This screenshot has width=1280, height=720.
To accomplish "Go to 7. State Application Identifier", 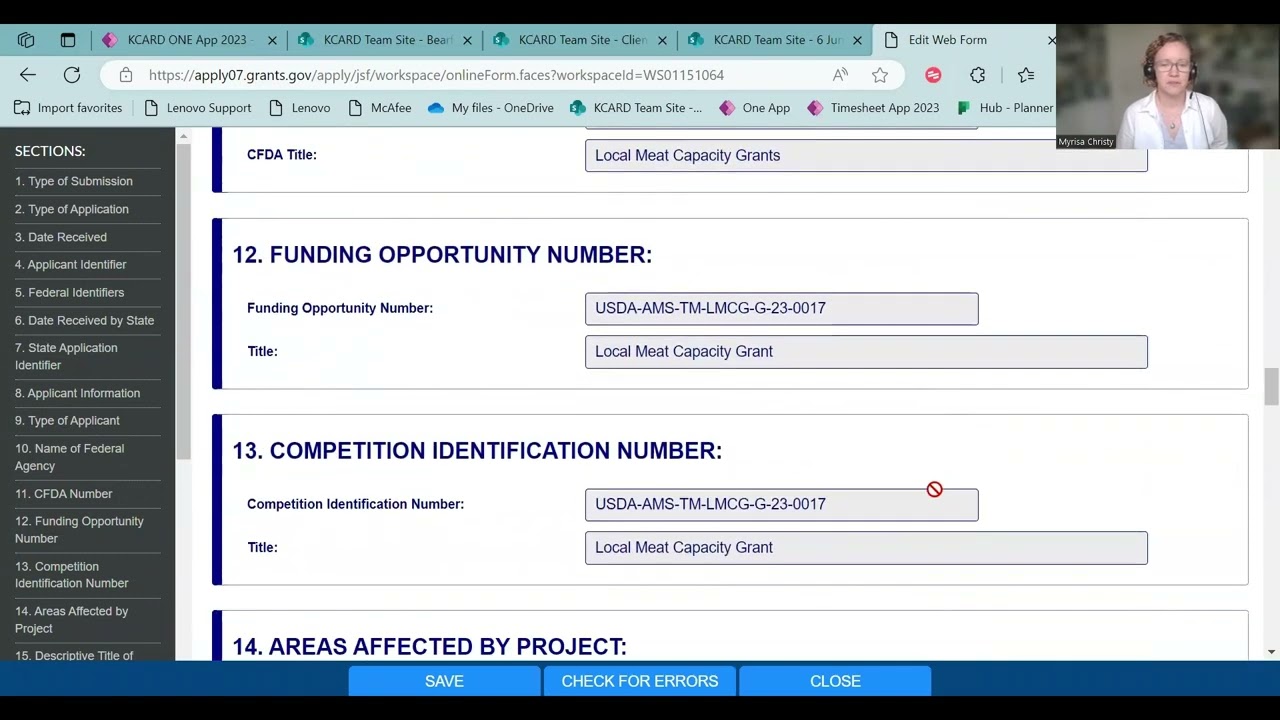I will point(66,356).
